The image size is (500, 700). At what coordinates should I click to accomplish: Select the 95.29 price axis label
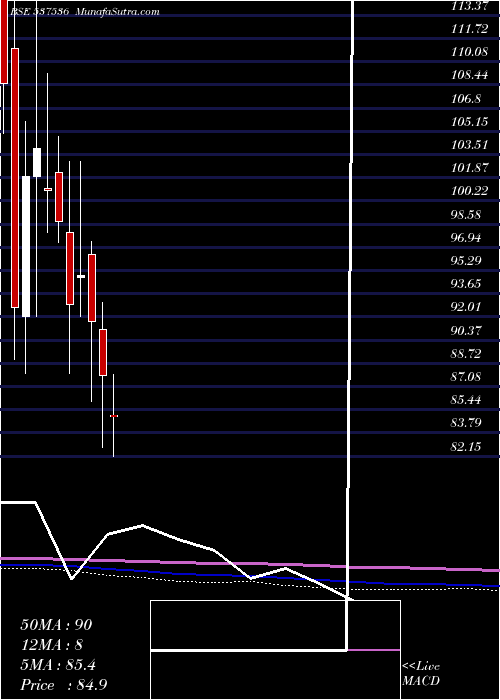466,260
